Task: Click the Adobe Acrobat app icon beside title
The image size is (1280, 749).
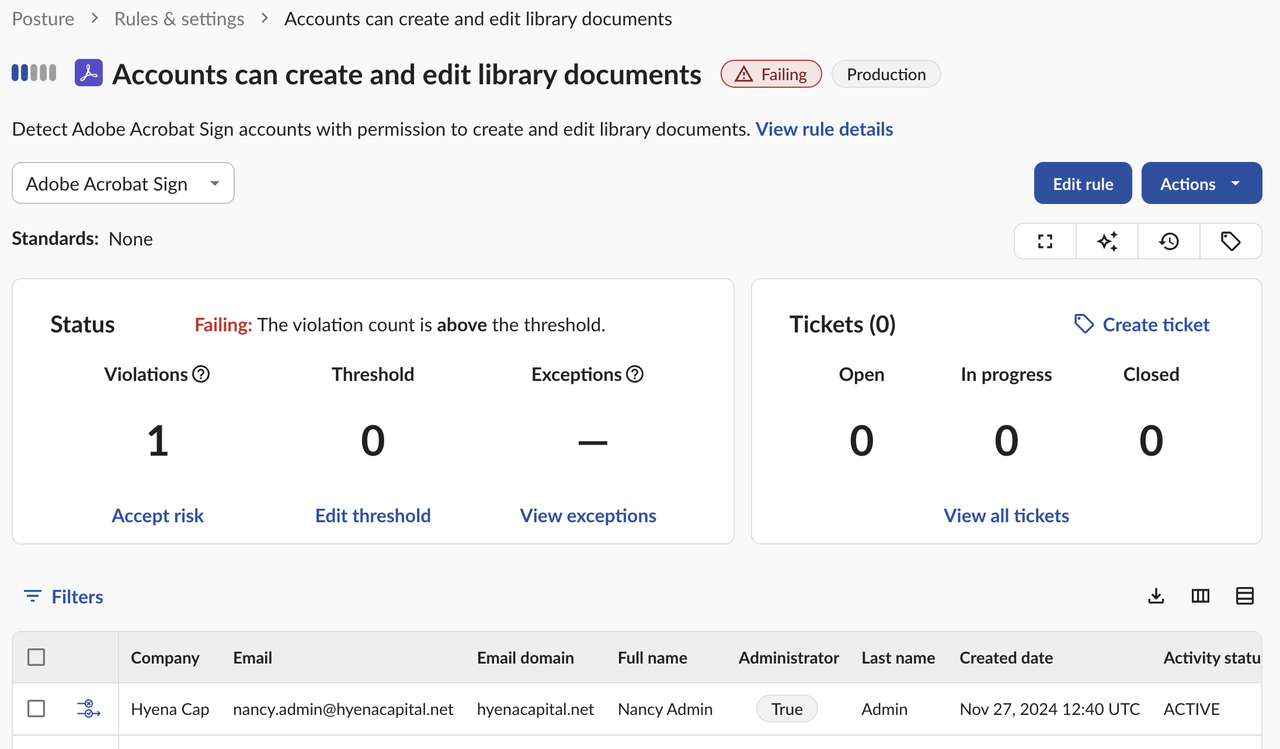Action: tap(89, 73)
